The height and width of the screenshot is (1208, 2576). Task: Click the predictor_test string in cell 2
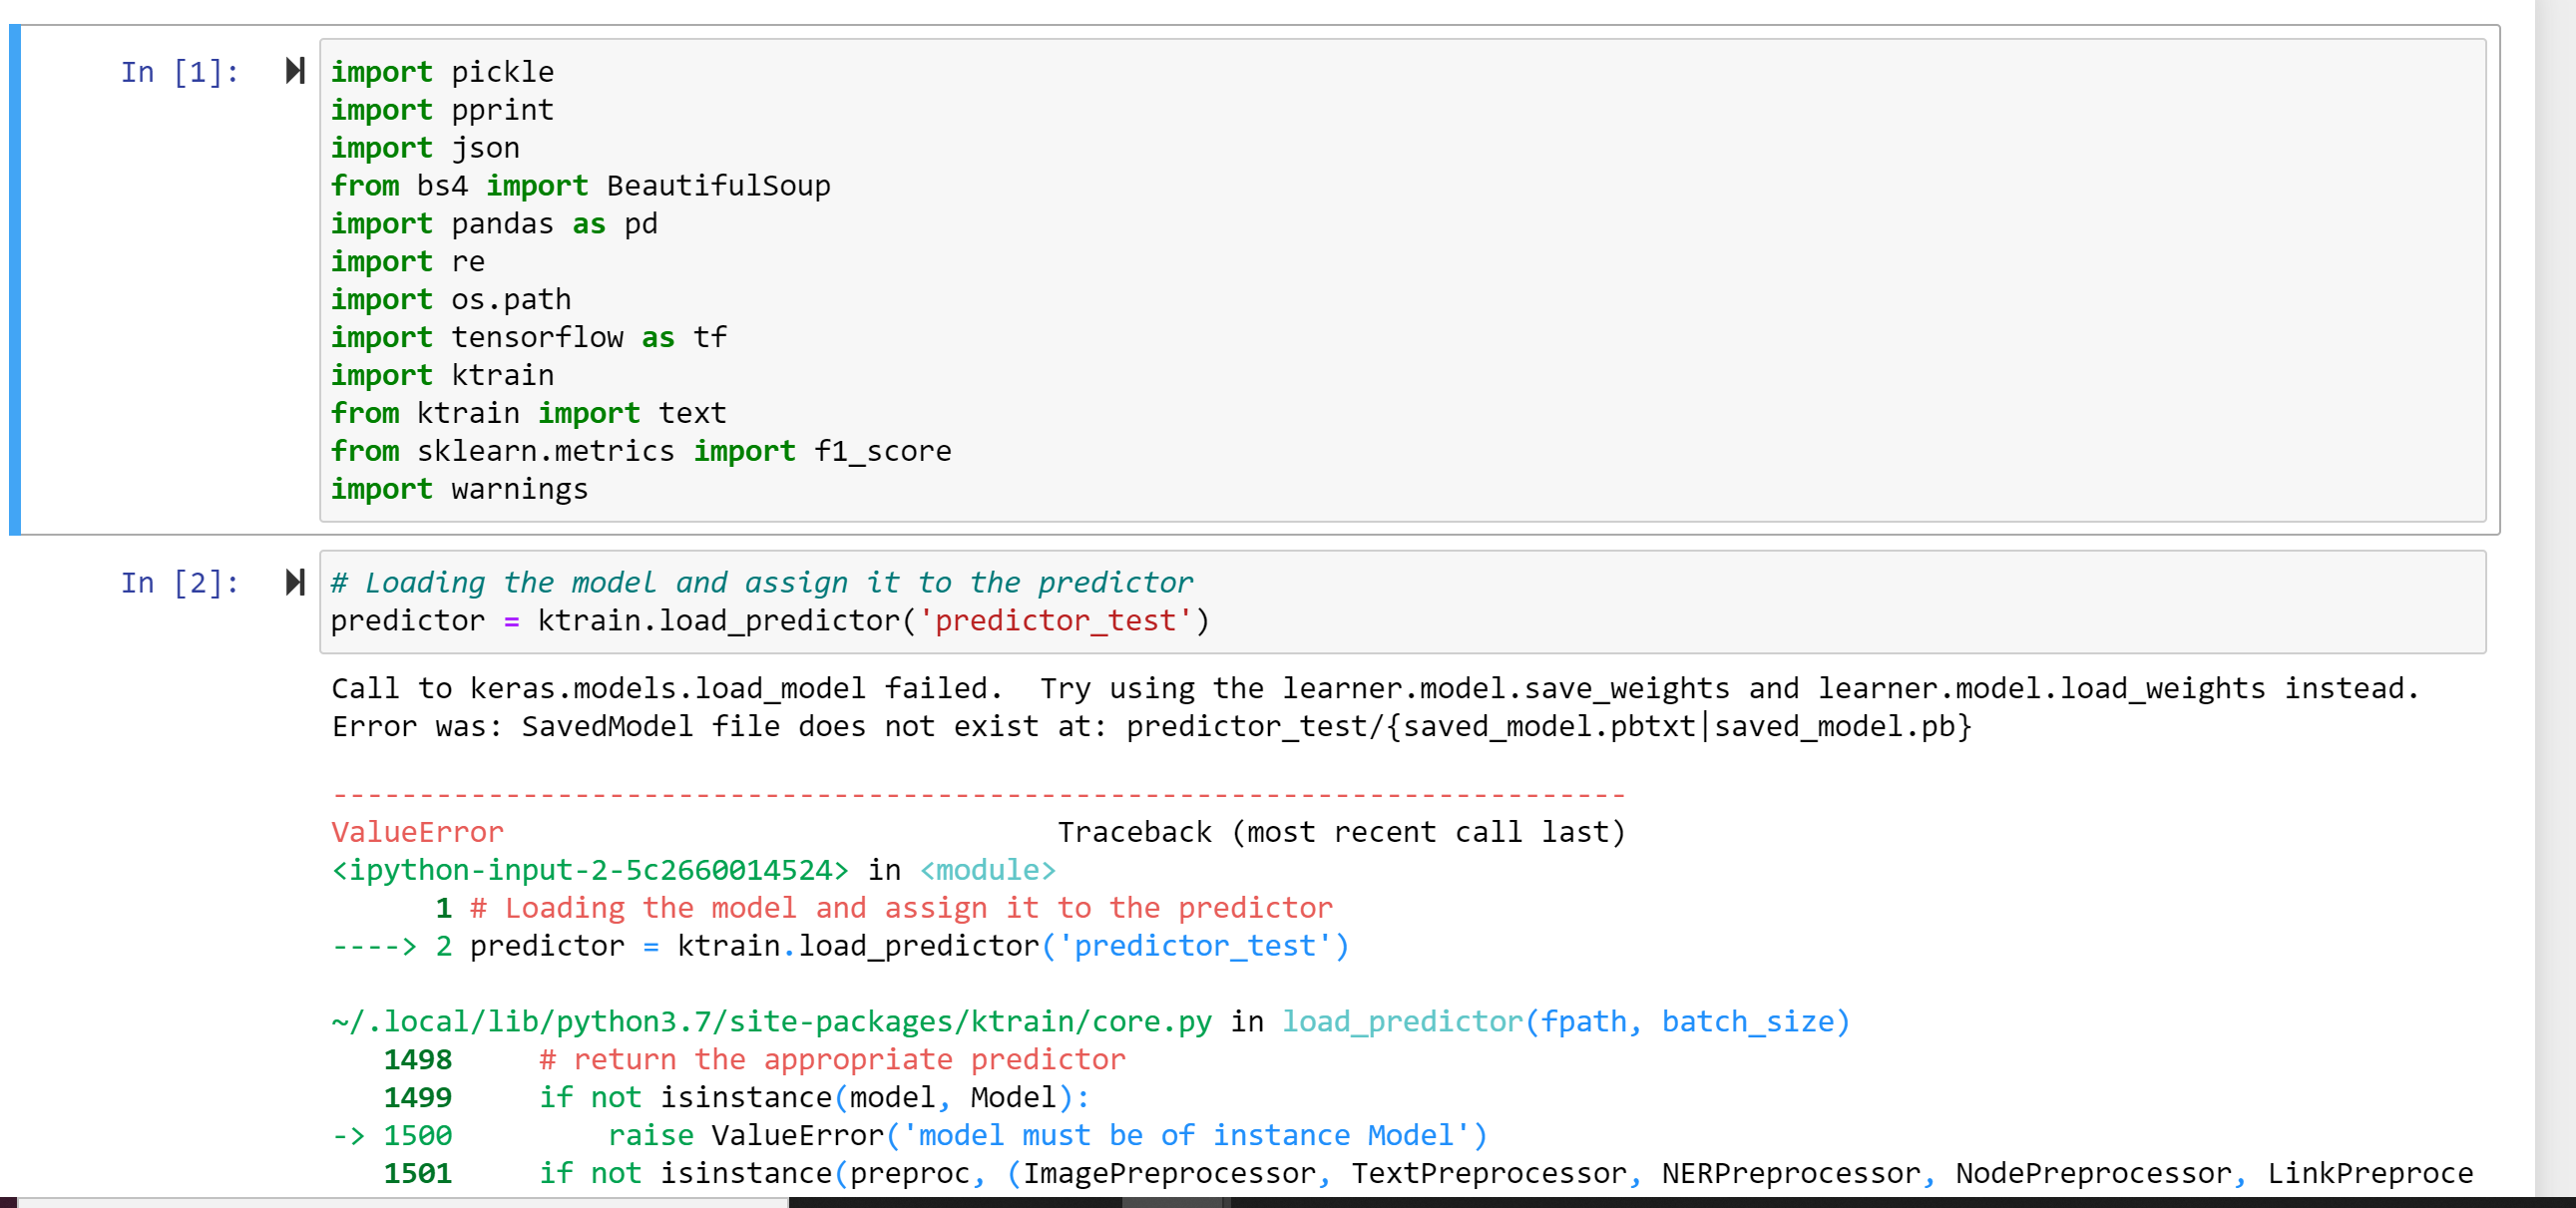[1052, 620]
